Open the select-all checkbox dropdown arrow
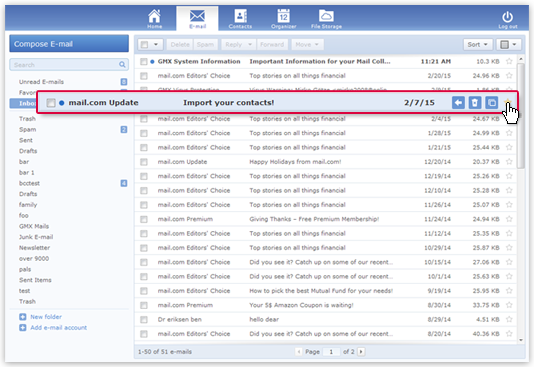Viewport: 534px width, 367px height. pos(156,45)
